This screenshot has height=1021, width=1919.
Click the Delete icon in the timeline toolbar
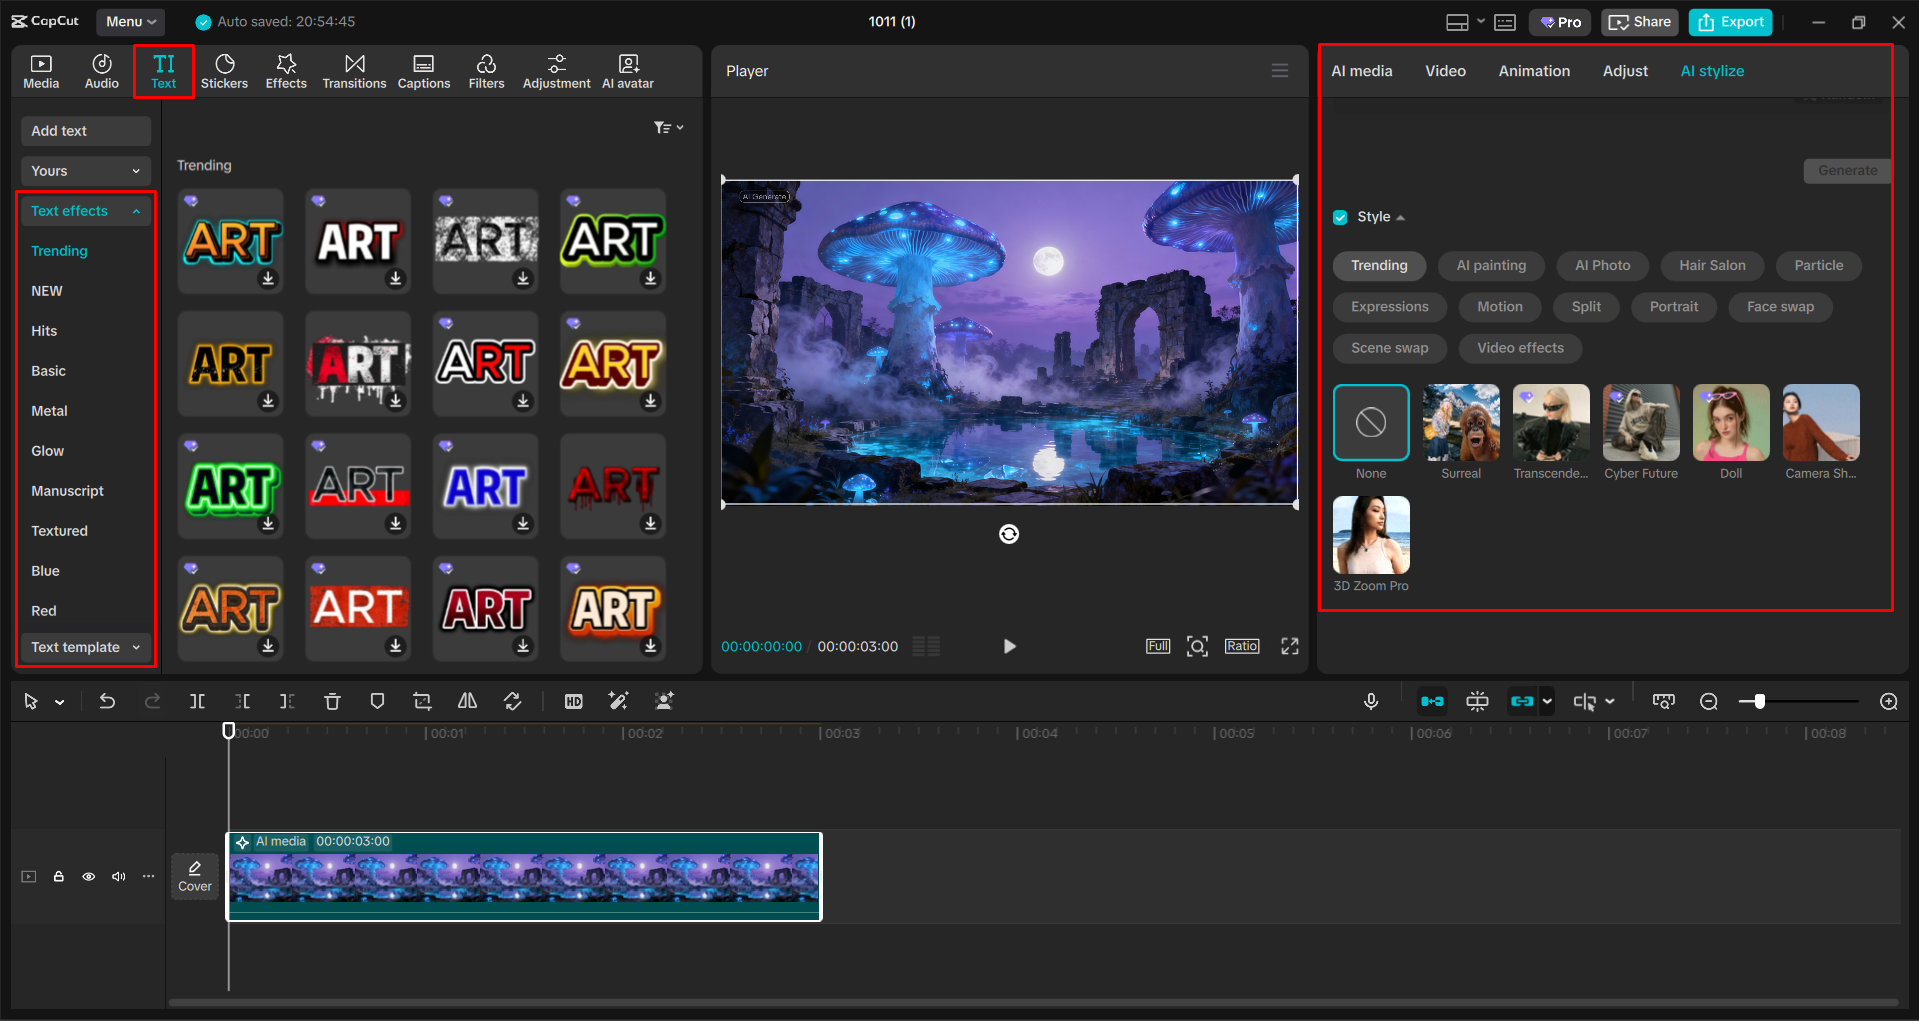point(332,701)
